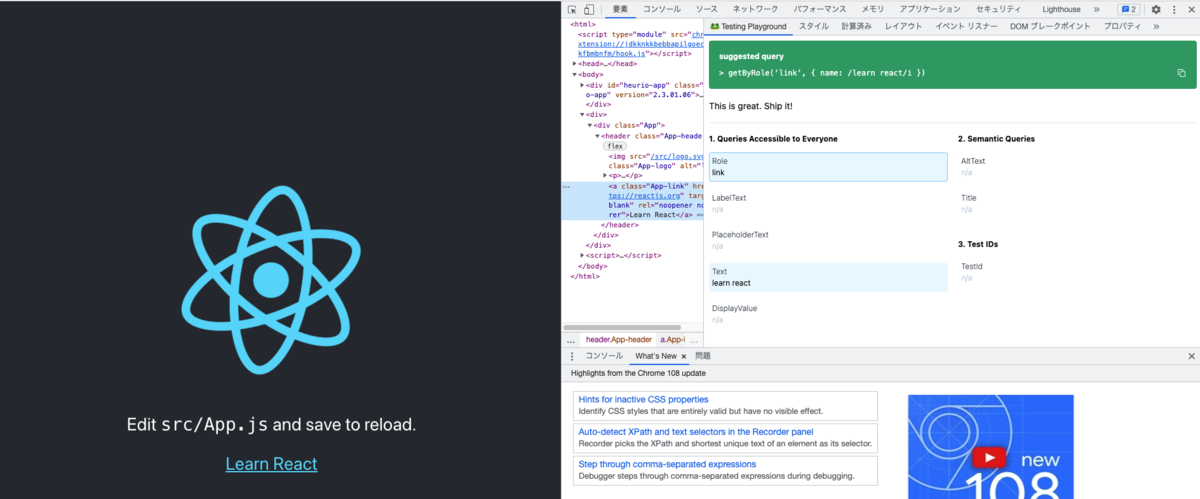Screen dimensions: 1200x499
Task: Click the TestId query field
Action: point(1077,272)
